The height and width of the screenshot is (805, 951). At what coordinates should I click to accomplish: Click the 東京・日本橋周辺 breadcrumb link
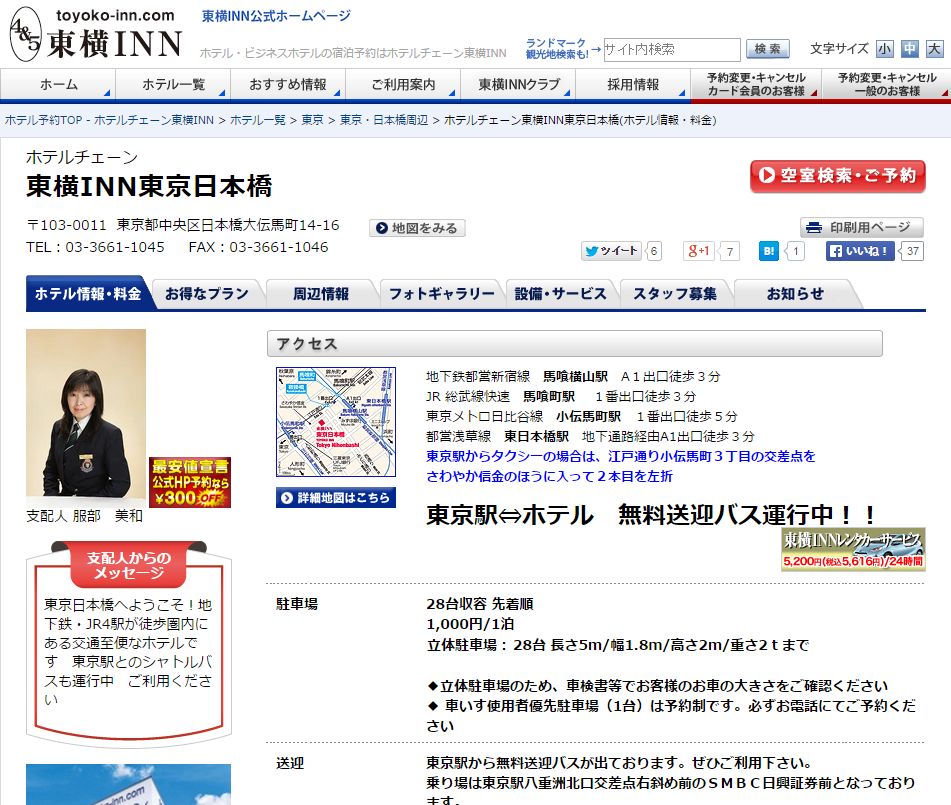click(384, 120)
